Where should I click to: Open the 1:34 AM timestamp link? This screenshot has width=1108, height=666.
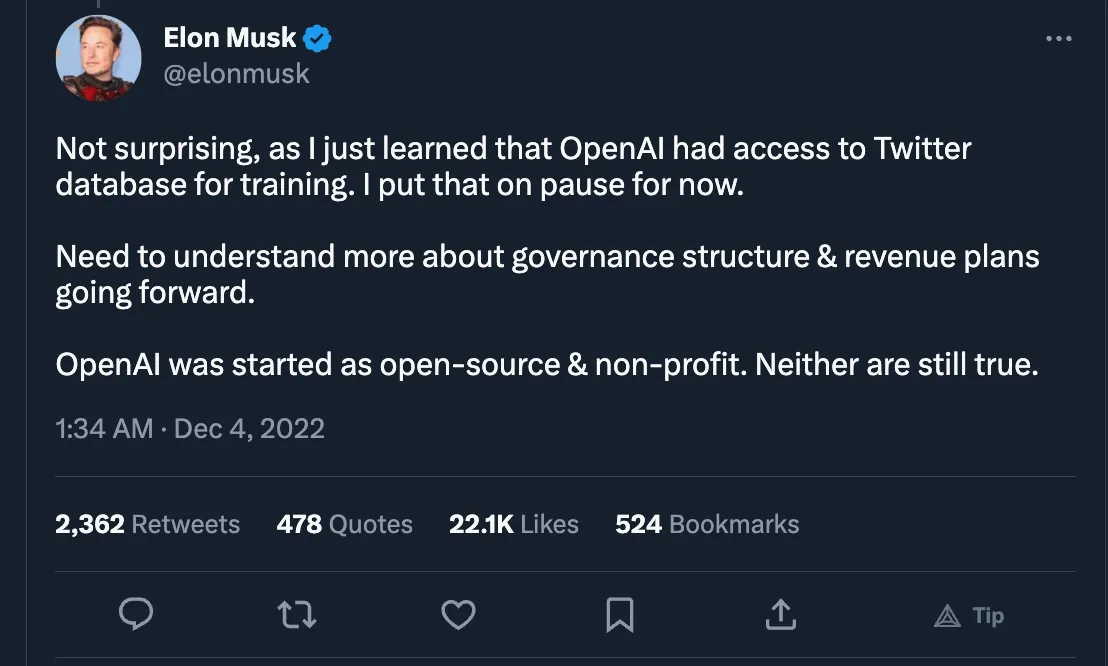point(104,429)
